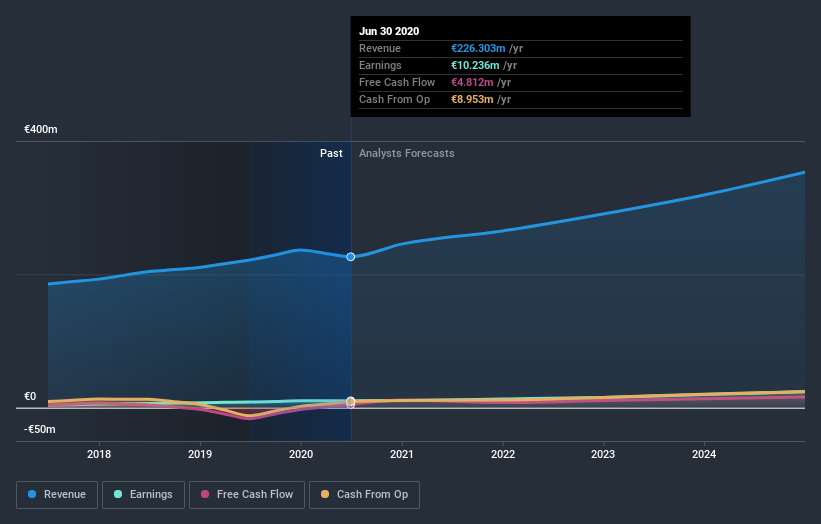
Task: Click the orange Cash From Op legend dot
Action: [325, 494]
